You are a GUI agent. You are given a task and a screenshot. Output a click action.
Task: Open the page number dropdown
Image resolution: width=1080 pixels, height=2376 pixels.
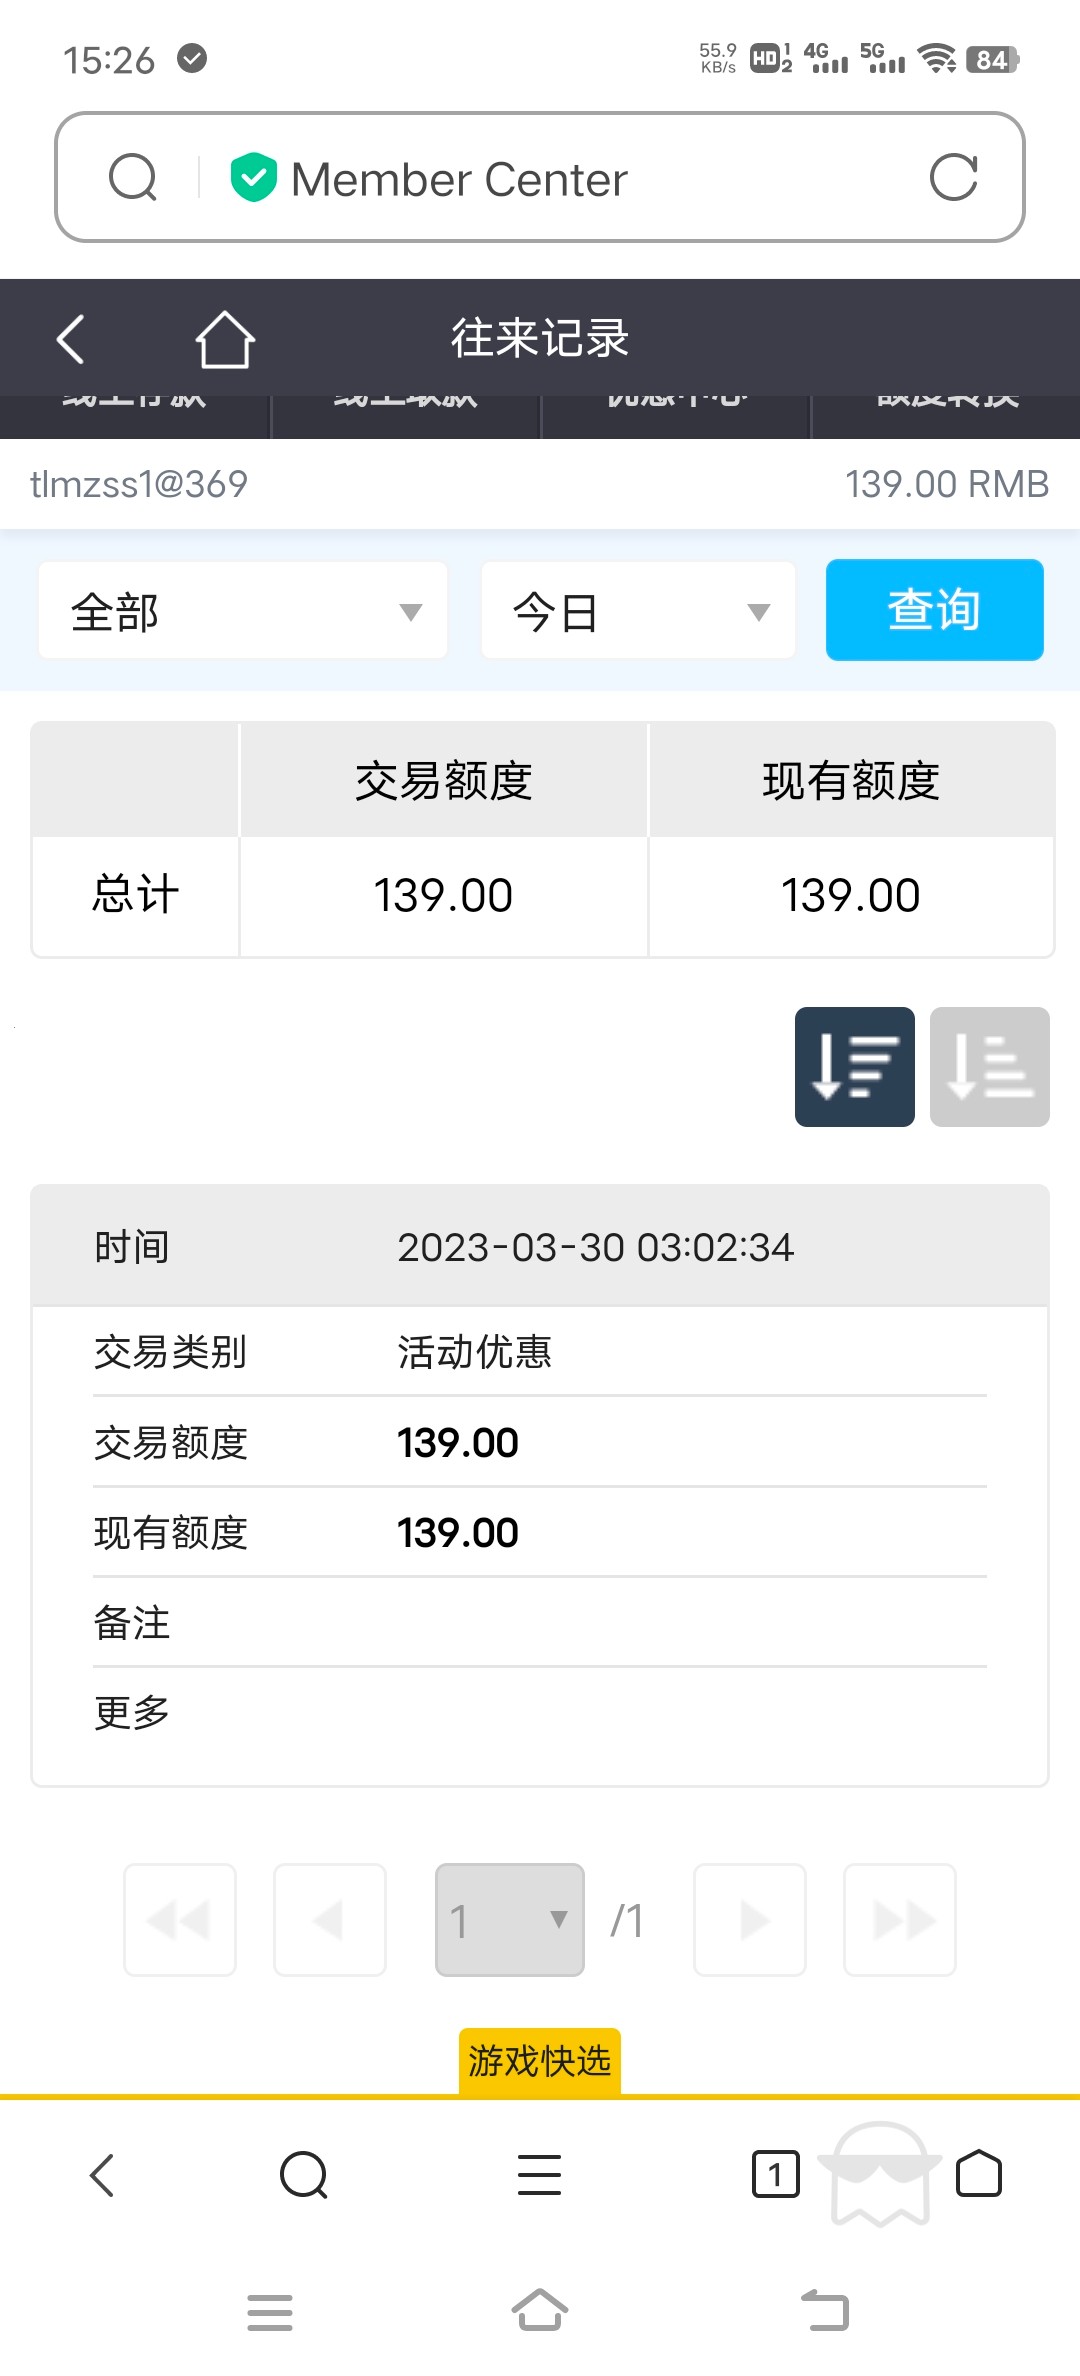[509, 1920]
